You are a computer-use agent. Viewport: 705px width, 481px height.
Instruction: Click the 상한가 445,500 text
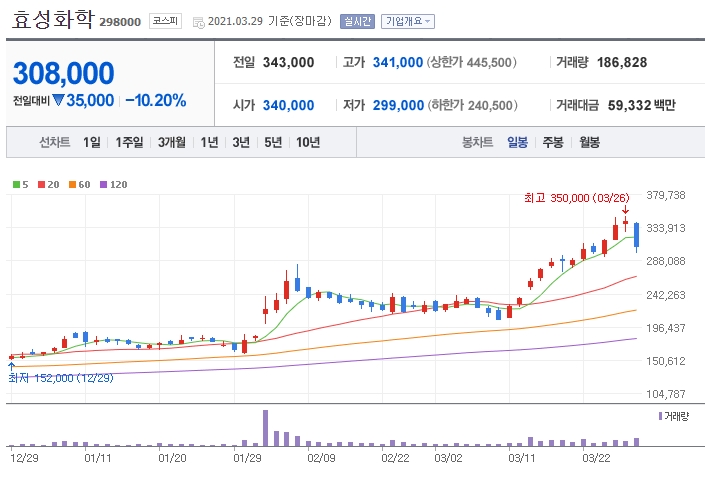472,62
